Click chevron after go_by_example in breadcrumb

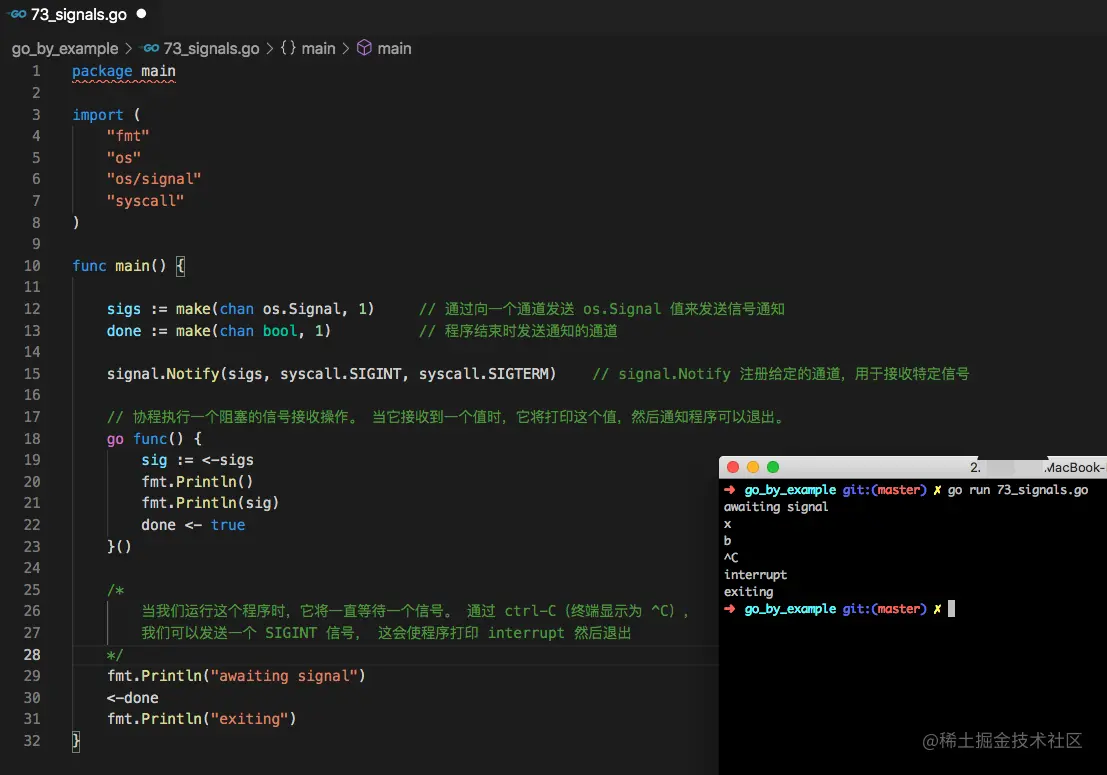(128, 49)
